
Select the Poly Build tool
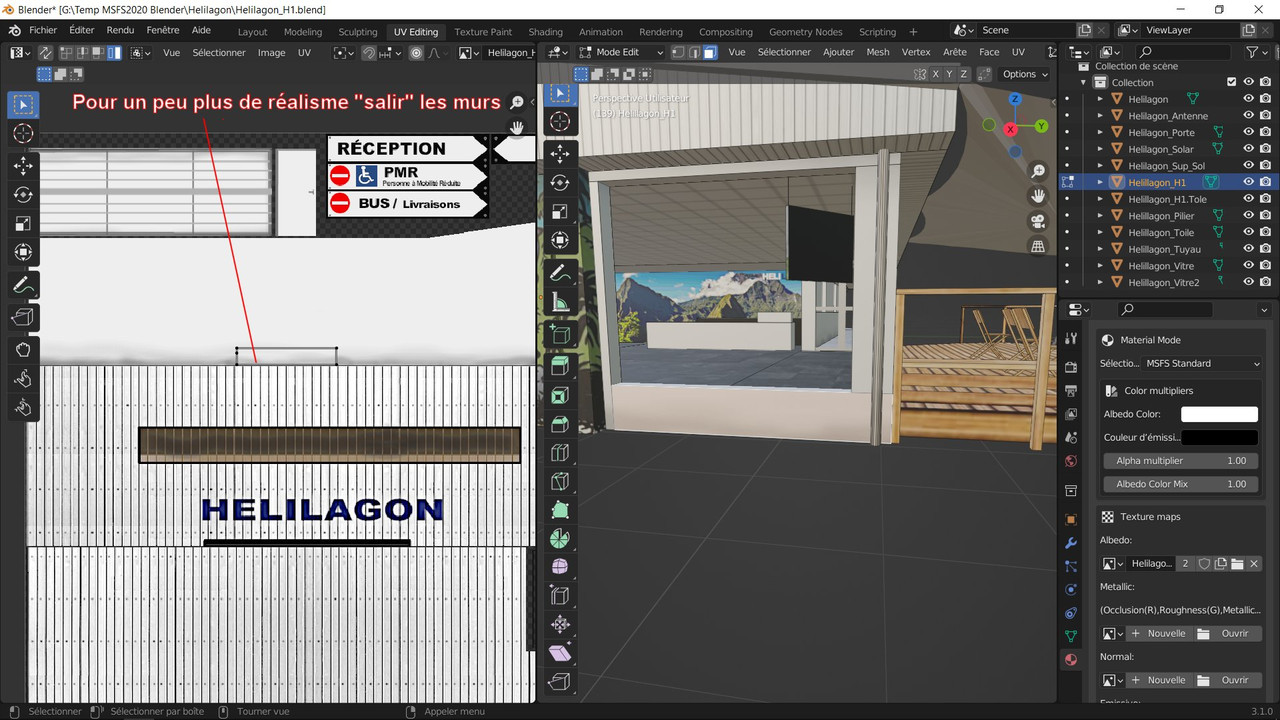point(560,510)
